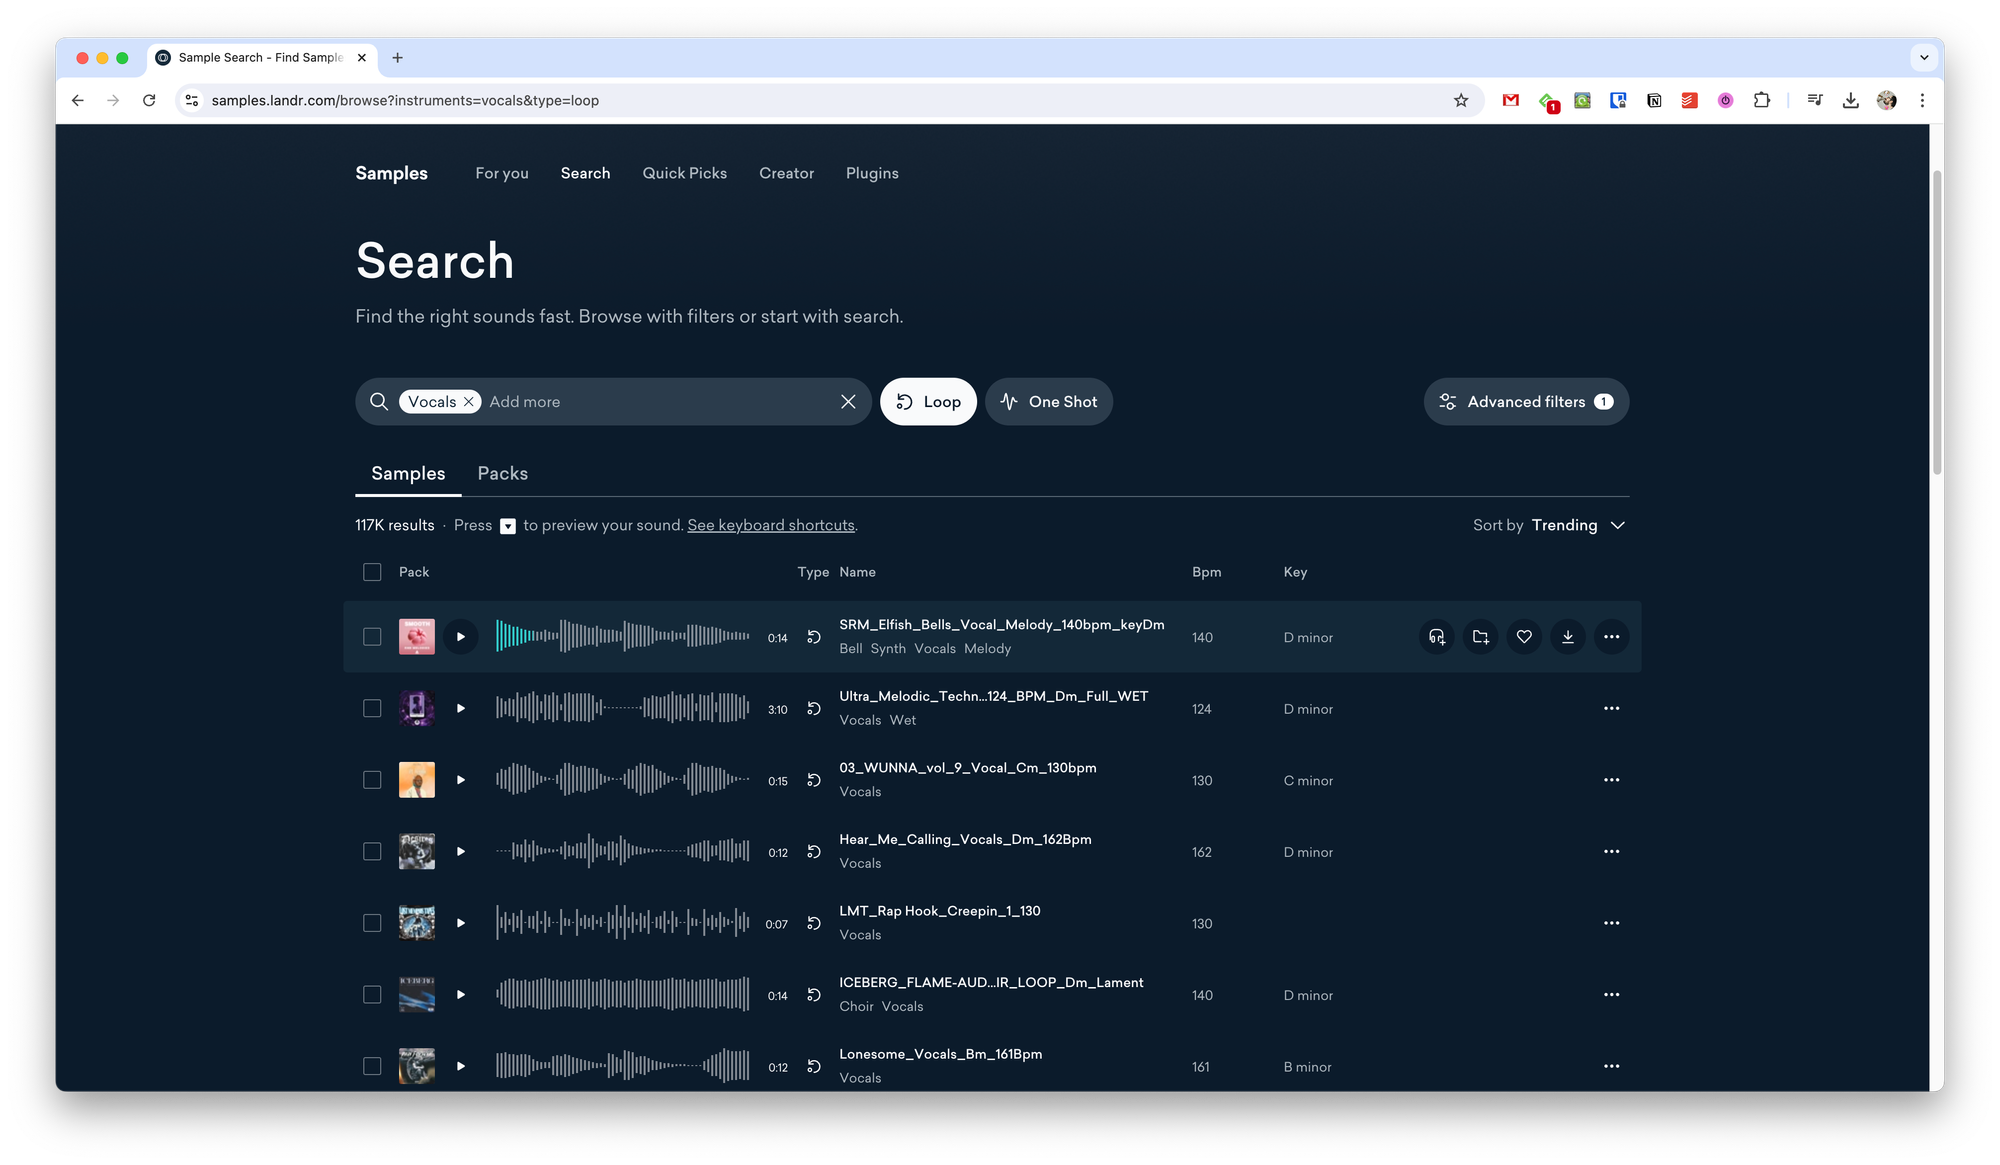2000x1165 pixels.
Task: Click the headphones-plus icon on the Elfish Bells row
Action: 1437,637
